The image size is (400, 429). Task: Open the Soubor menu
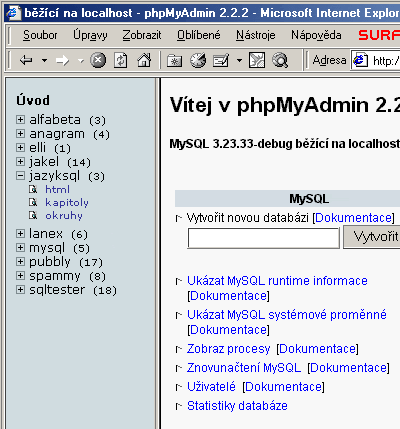pos(40,35)
